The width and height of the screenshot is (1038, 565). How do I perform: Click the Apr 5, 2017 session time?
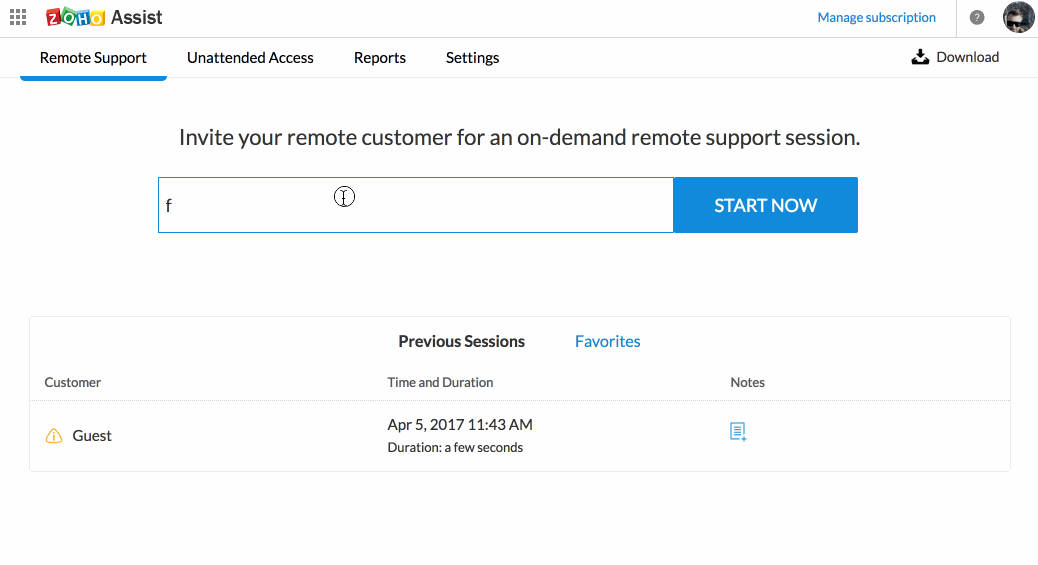coord(460,425)
